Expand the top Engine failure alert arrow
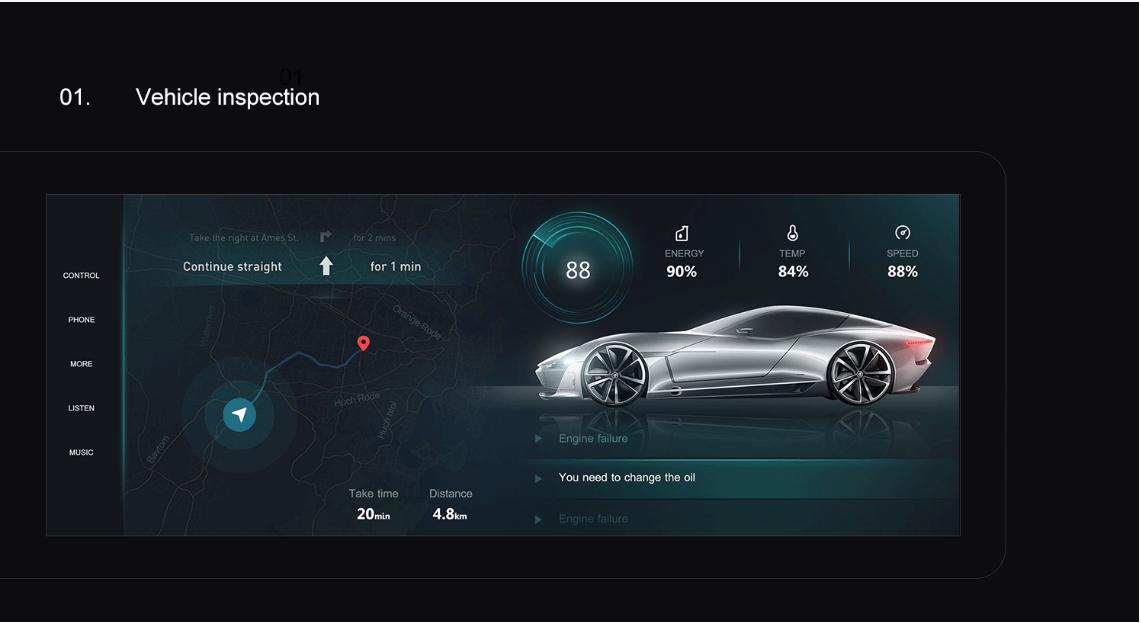Viewport: 1141px width, 623px height. (x=538, y=439)
